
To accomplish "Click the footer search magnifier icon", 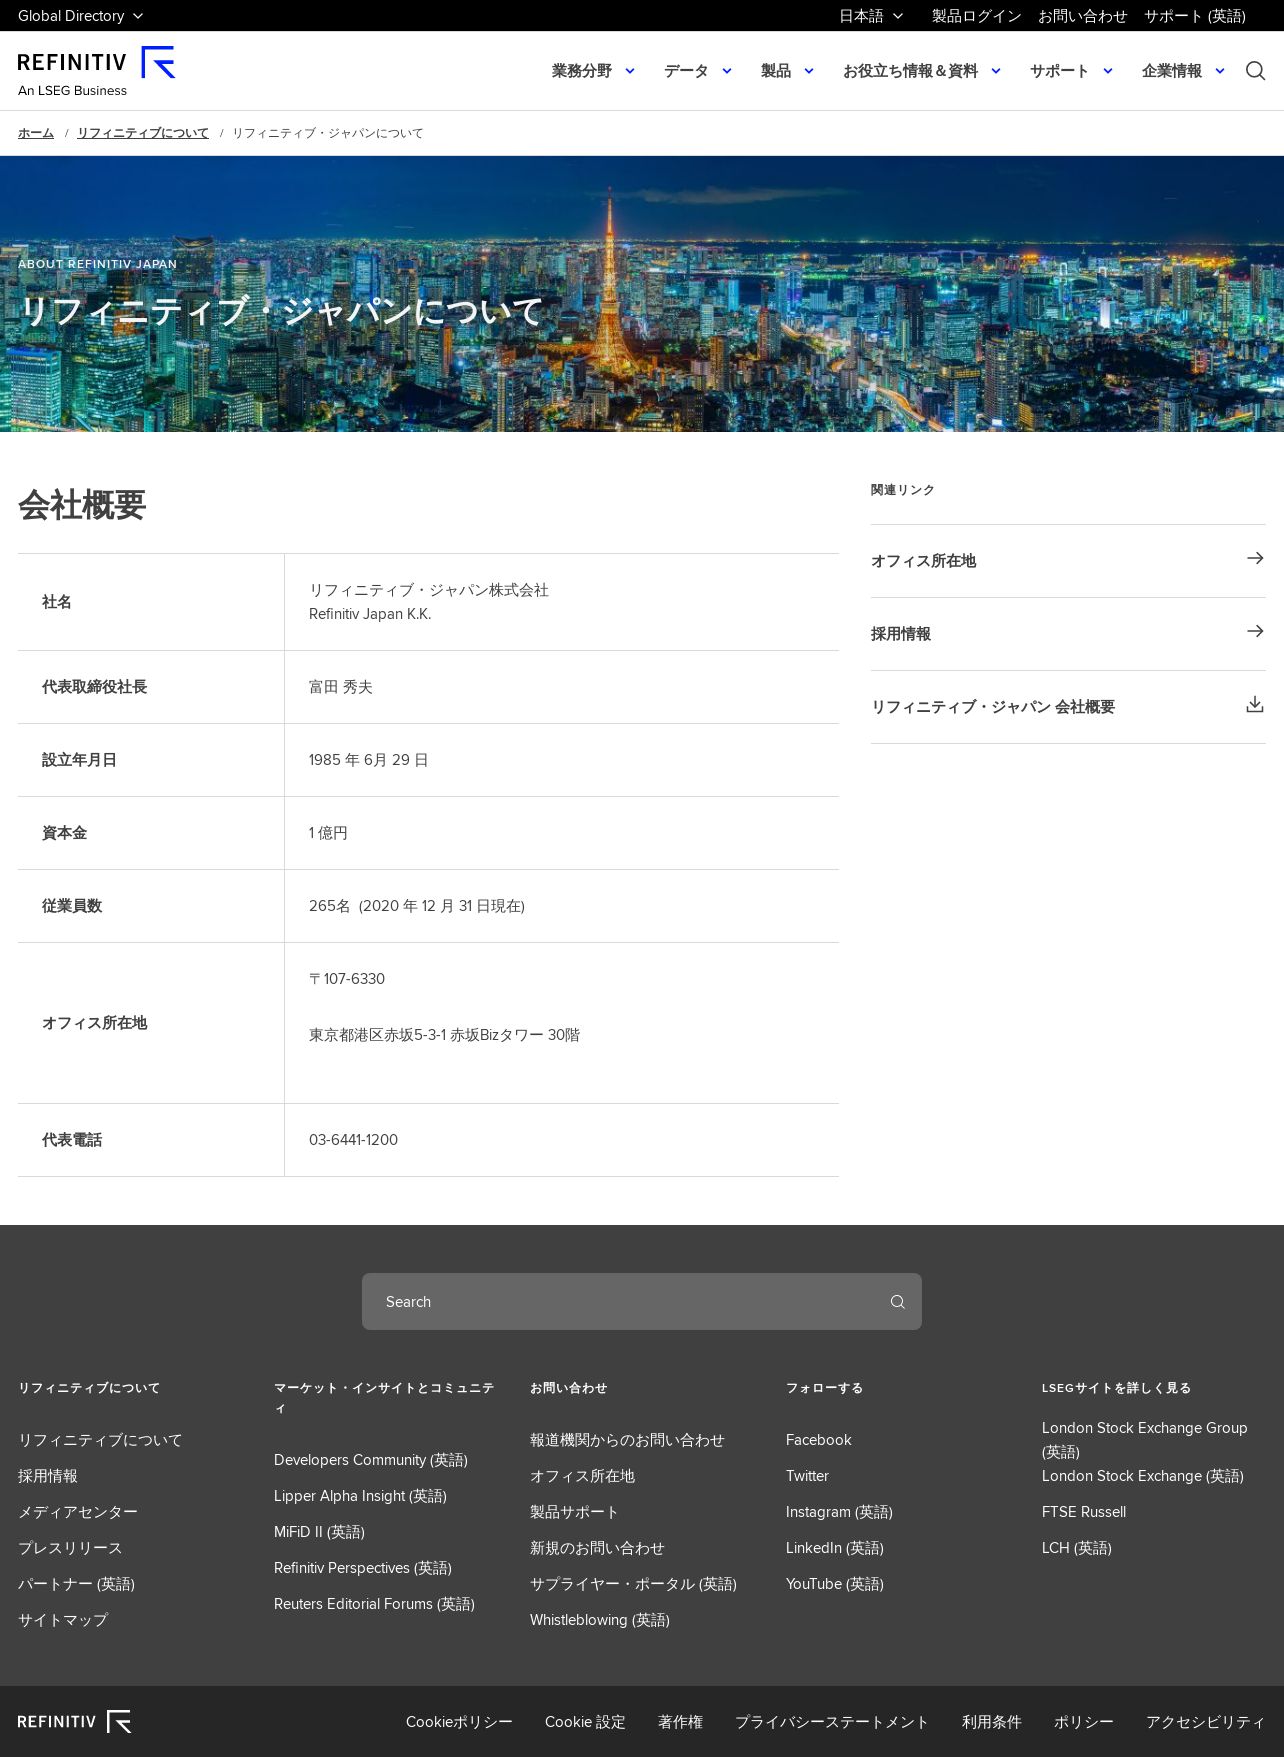I will coord(897,1302).
